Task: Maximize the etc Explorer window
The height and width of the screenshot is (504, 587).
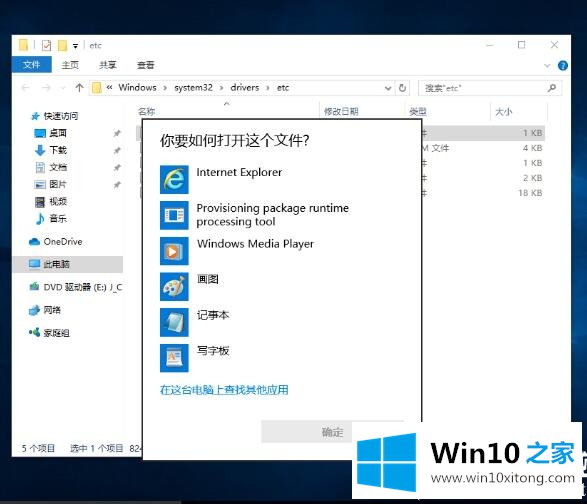Action: tap(521, 45)
